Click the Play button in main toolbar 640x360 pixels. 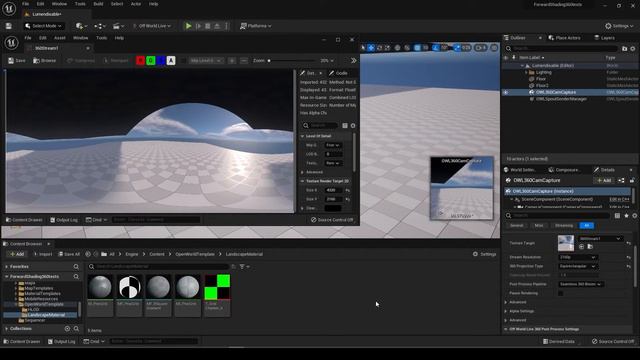188,26
